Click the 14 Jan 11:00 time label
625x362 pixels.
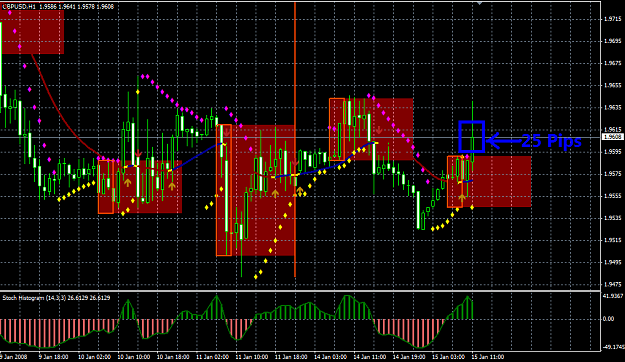tap(369, 356)
